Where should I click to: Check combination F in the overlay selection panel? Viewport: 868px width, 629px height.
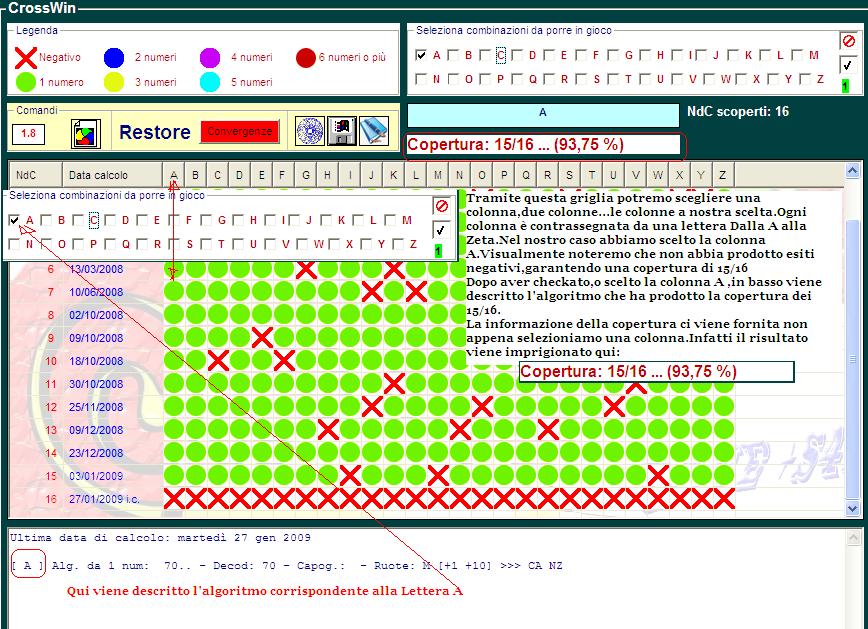174,220
